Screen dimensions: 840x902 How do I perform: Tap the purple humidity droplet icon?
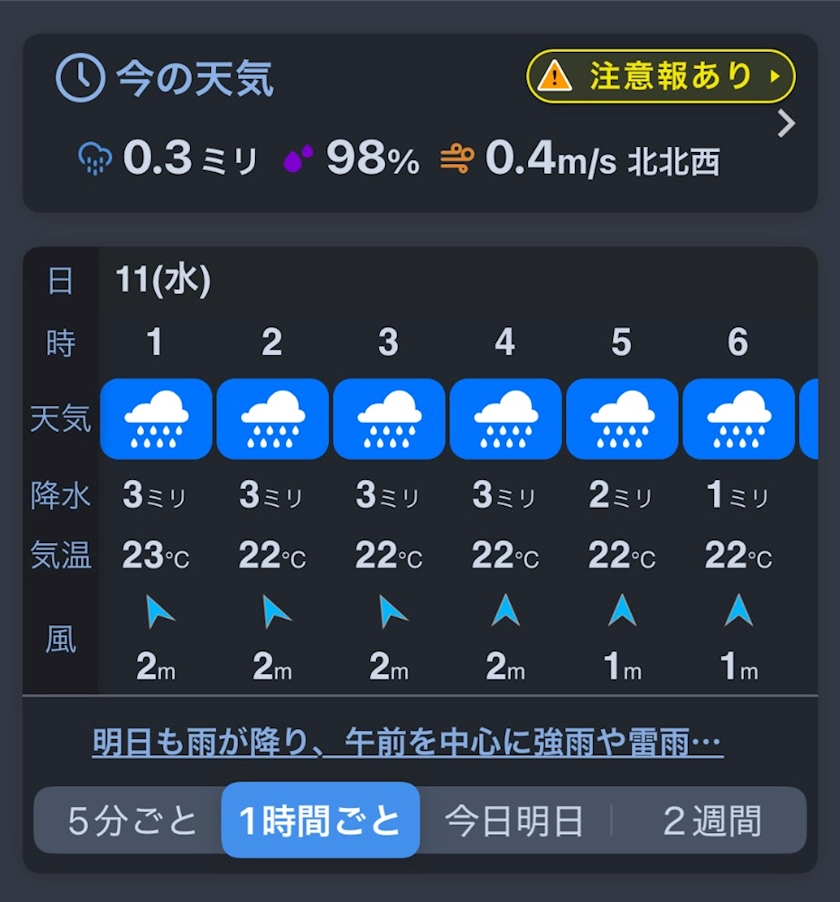click(298, 159)
